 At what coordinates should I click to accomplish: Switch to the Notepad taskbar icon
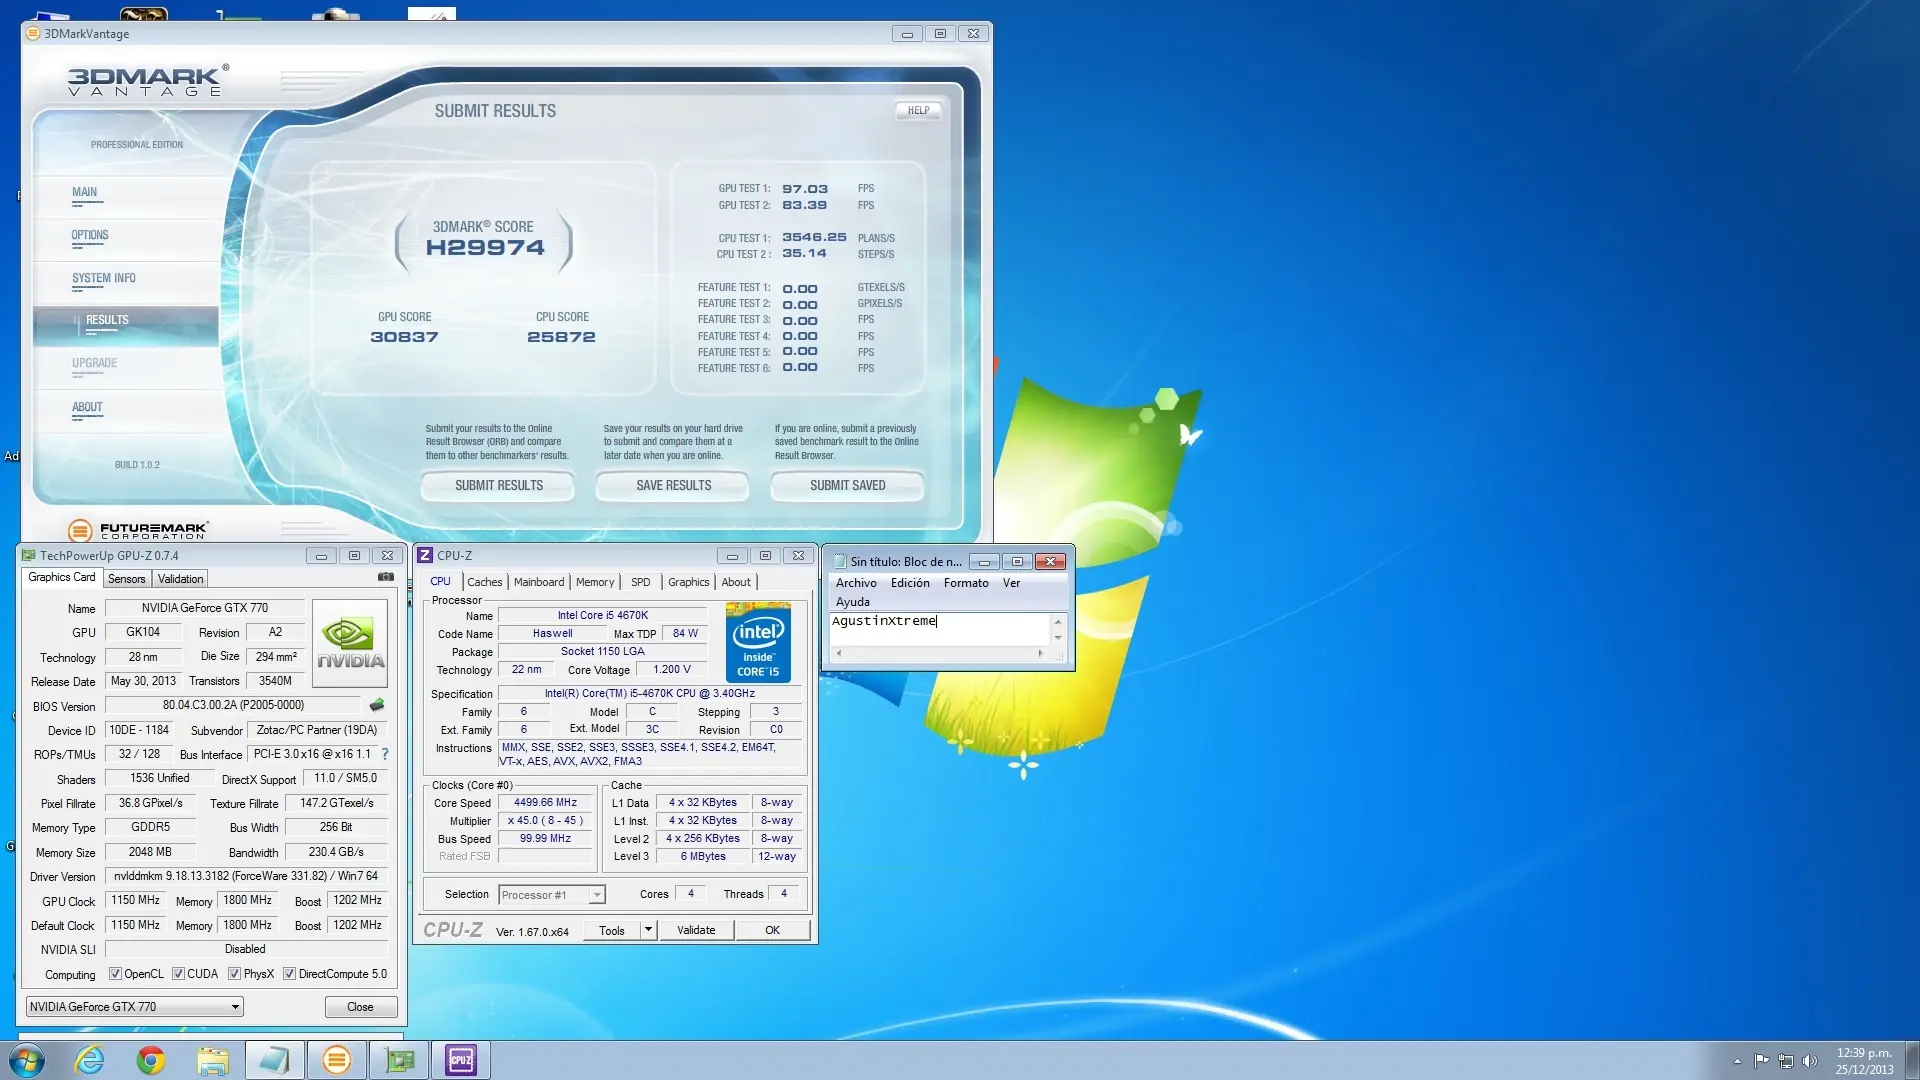point(275,1060)
